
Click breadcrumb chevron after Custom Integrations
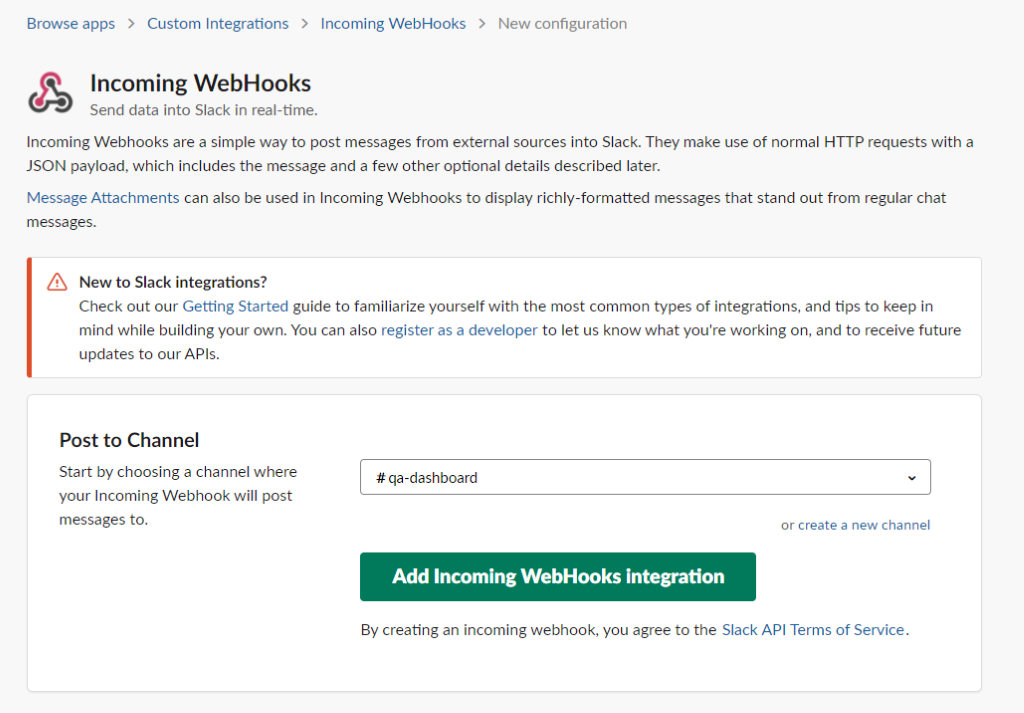[305, 24]
